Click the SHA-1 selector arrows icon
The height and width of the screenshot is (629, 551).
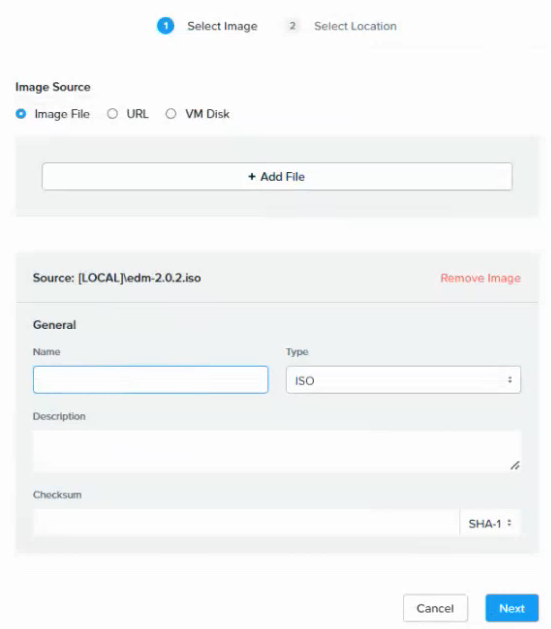pyautogui.click(x=509, y=523)
